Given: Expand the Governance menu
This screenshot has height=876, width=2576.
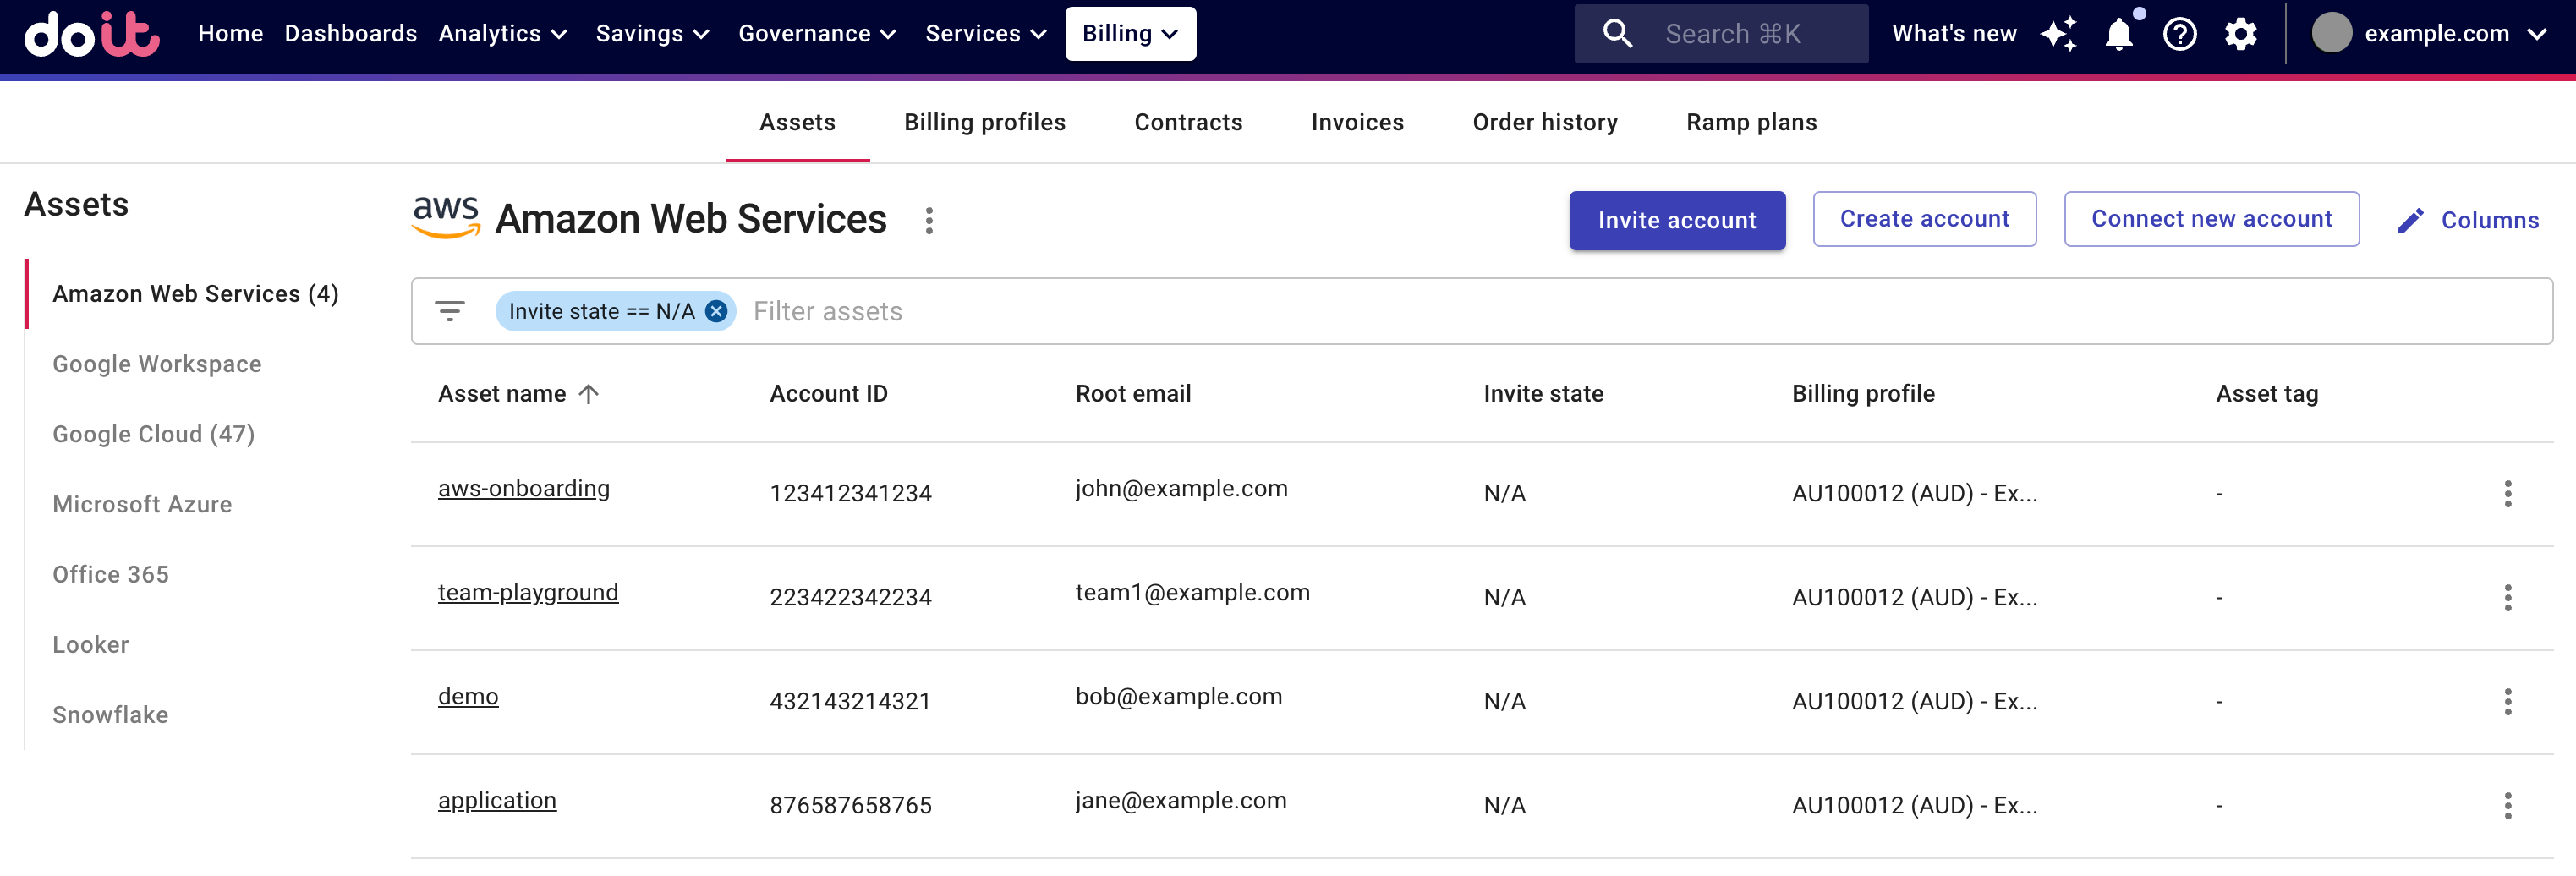Looking at the screenshot, I should 817,34.
